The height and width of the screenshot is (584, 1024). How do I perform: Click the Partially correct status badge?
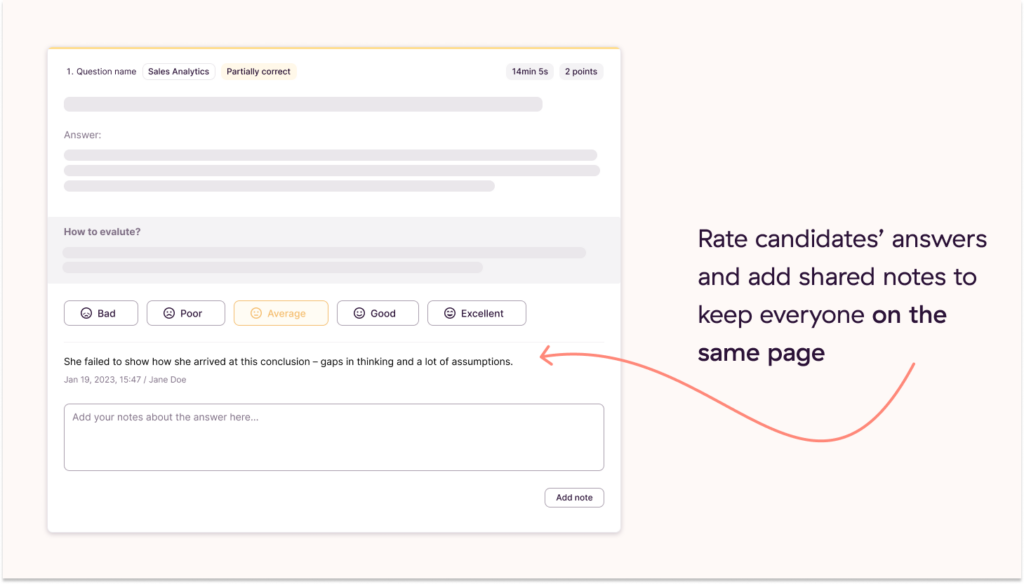[x=258, y=72]
